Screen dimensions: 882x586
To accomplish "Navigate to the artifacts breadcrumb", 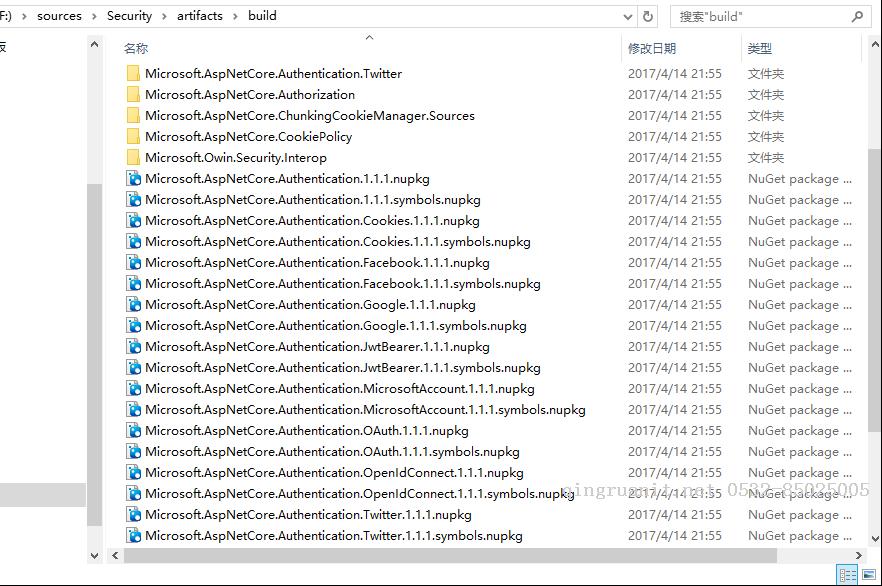I will (200, 16).
